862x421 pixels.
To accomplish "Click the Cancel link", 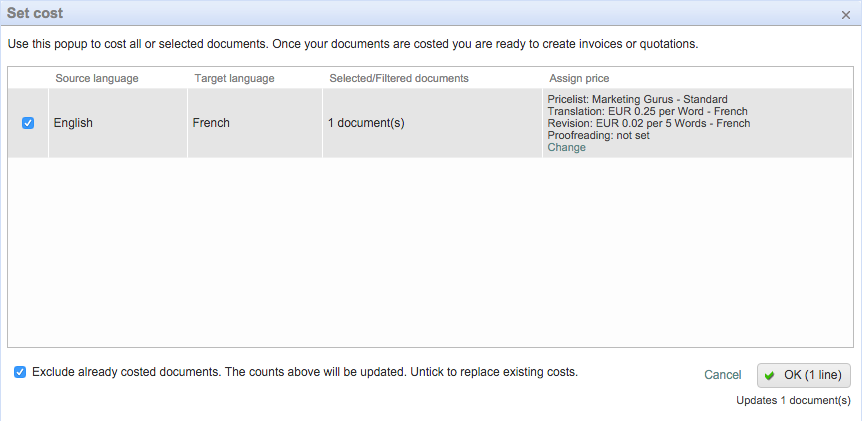I will coord(722,375).
